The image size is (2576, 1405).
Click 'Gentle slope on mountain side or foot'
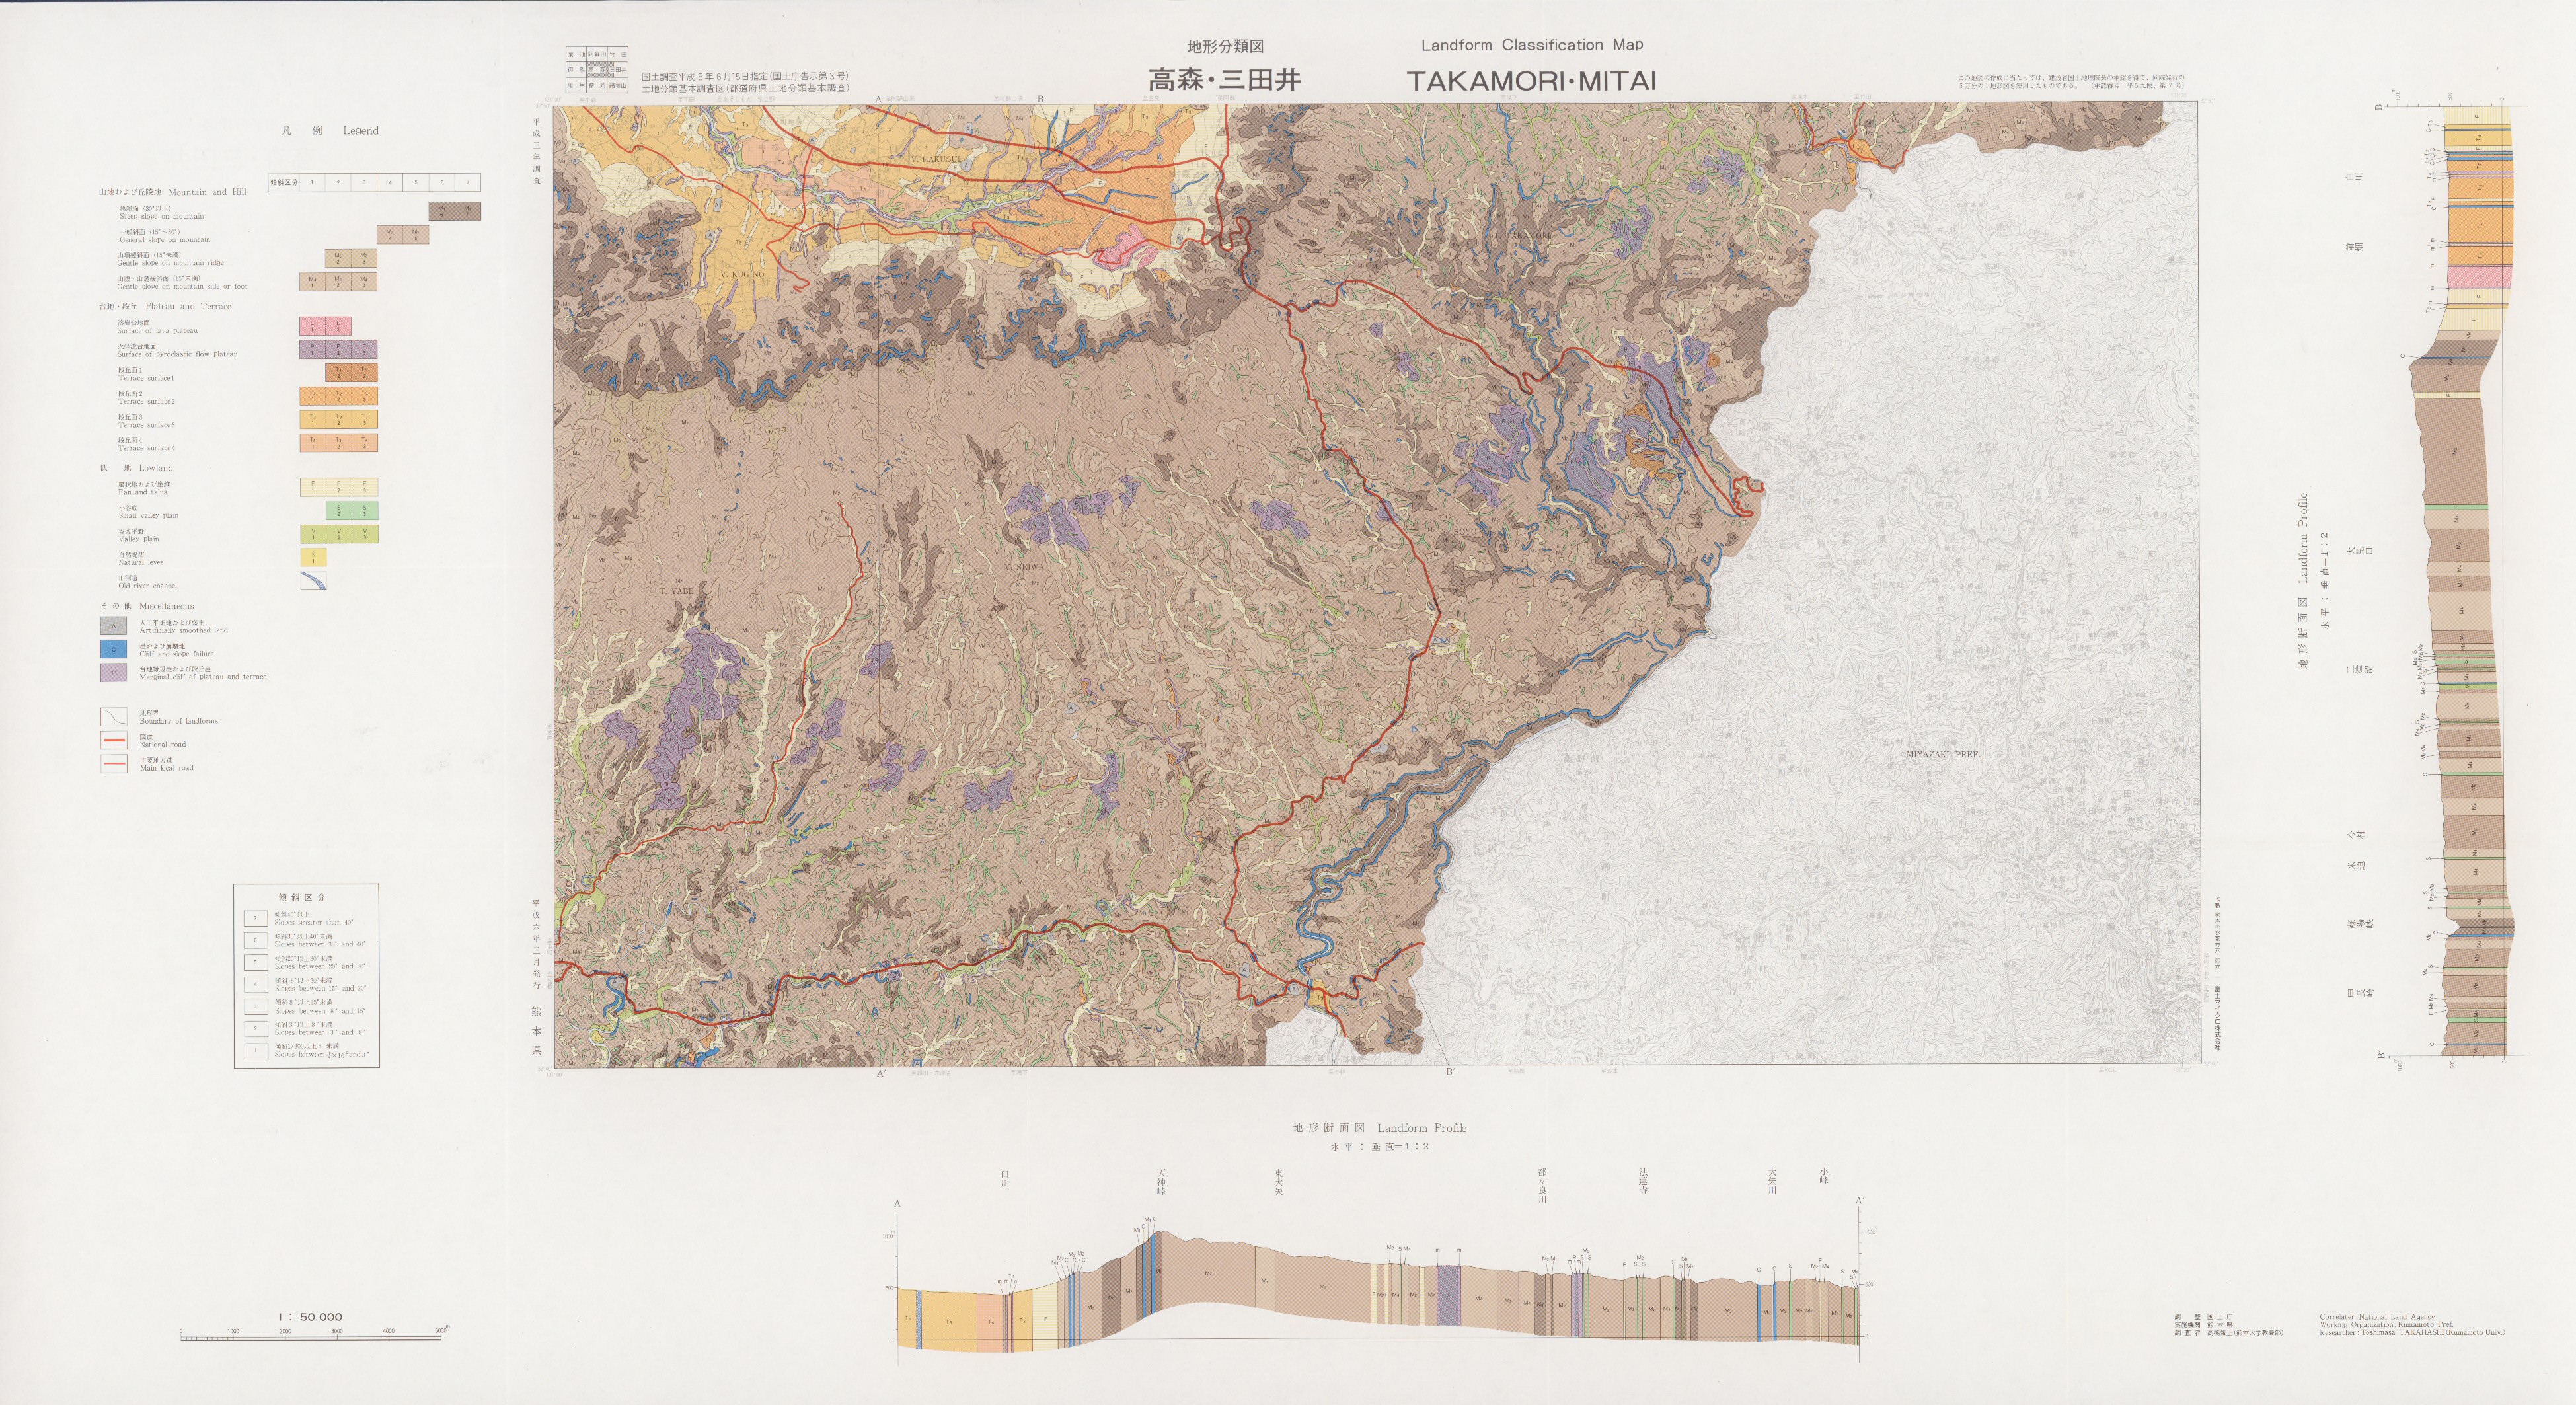(x=182, y=287)
